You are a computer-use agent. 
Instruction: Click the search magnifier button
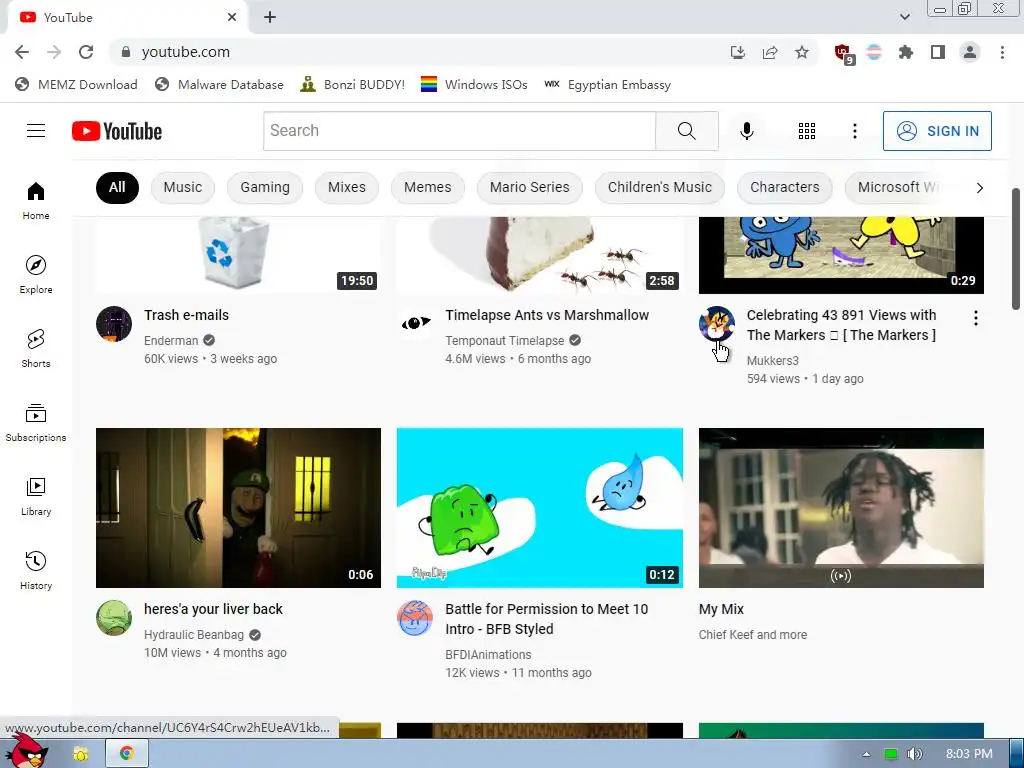[686, 131]
